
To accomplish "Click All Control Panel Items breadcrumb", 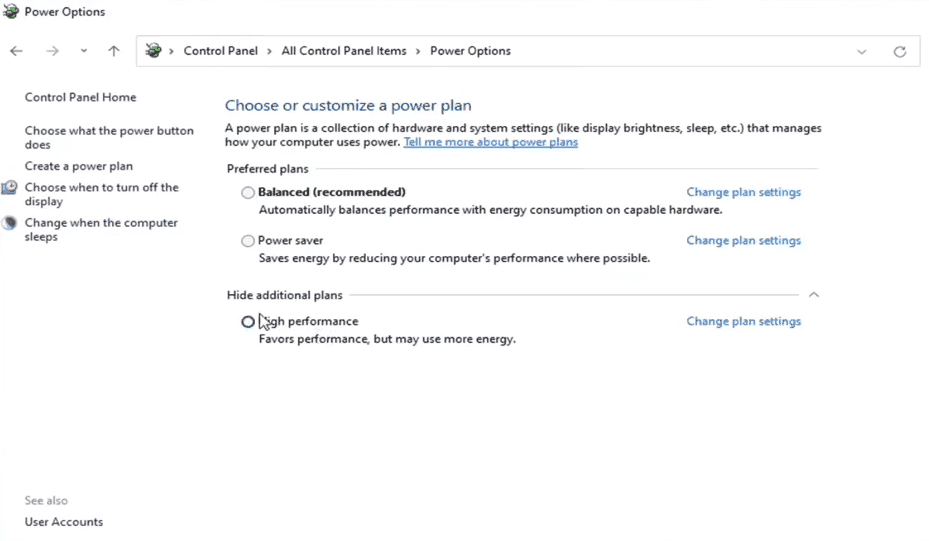I will tap(344, 51).
